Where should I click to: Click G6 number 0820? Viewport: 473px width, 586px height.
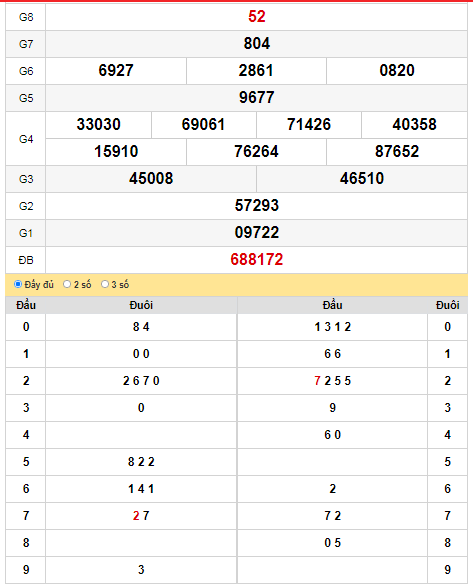pos(397,71)
